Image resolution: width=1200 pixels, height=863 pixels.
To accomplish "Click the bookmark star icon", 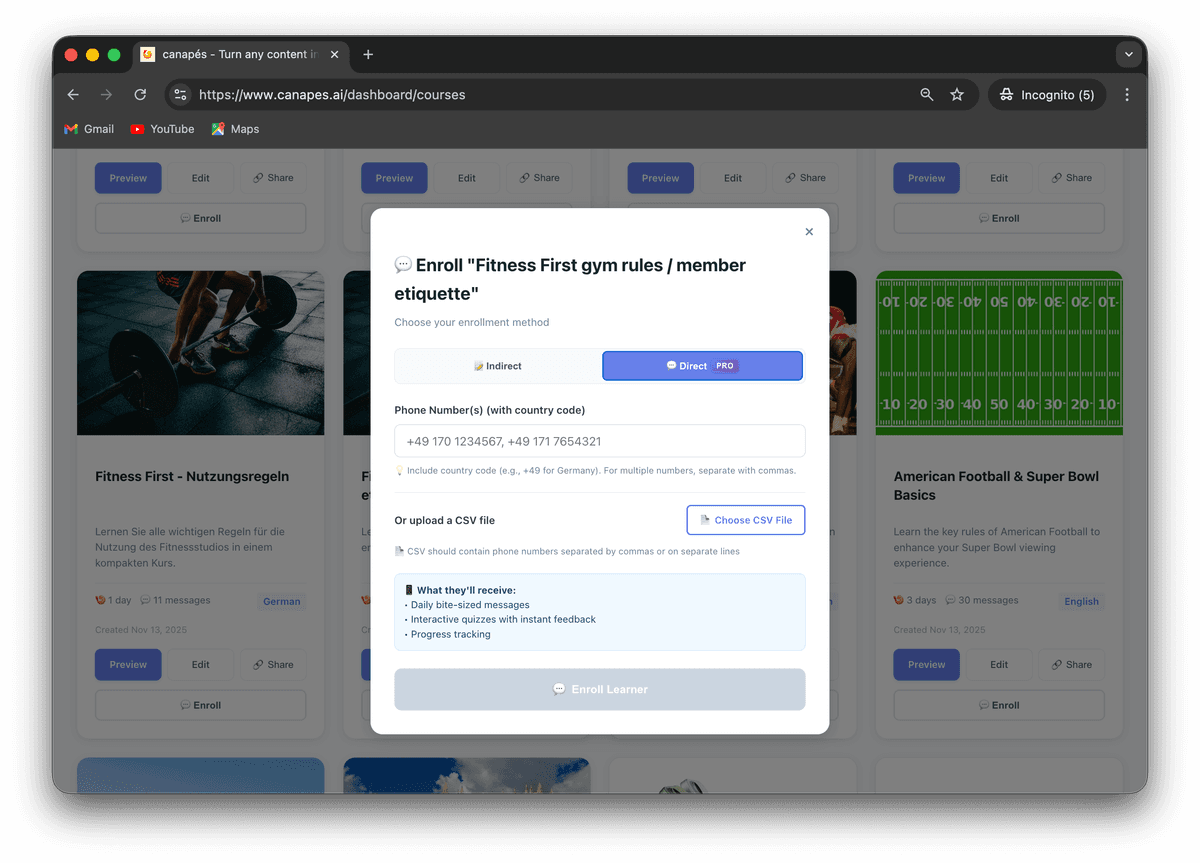I will (x=957, y=94).
